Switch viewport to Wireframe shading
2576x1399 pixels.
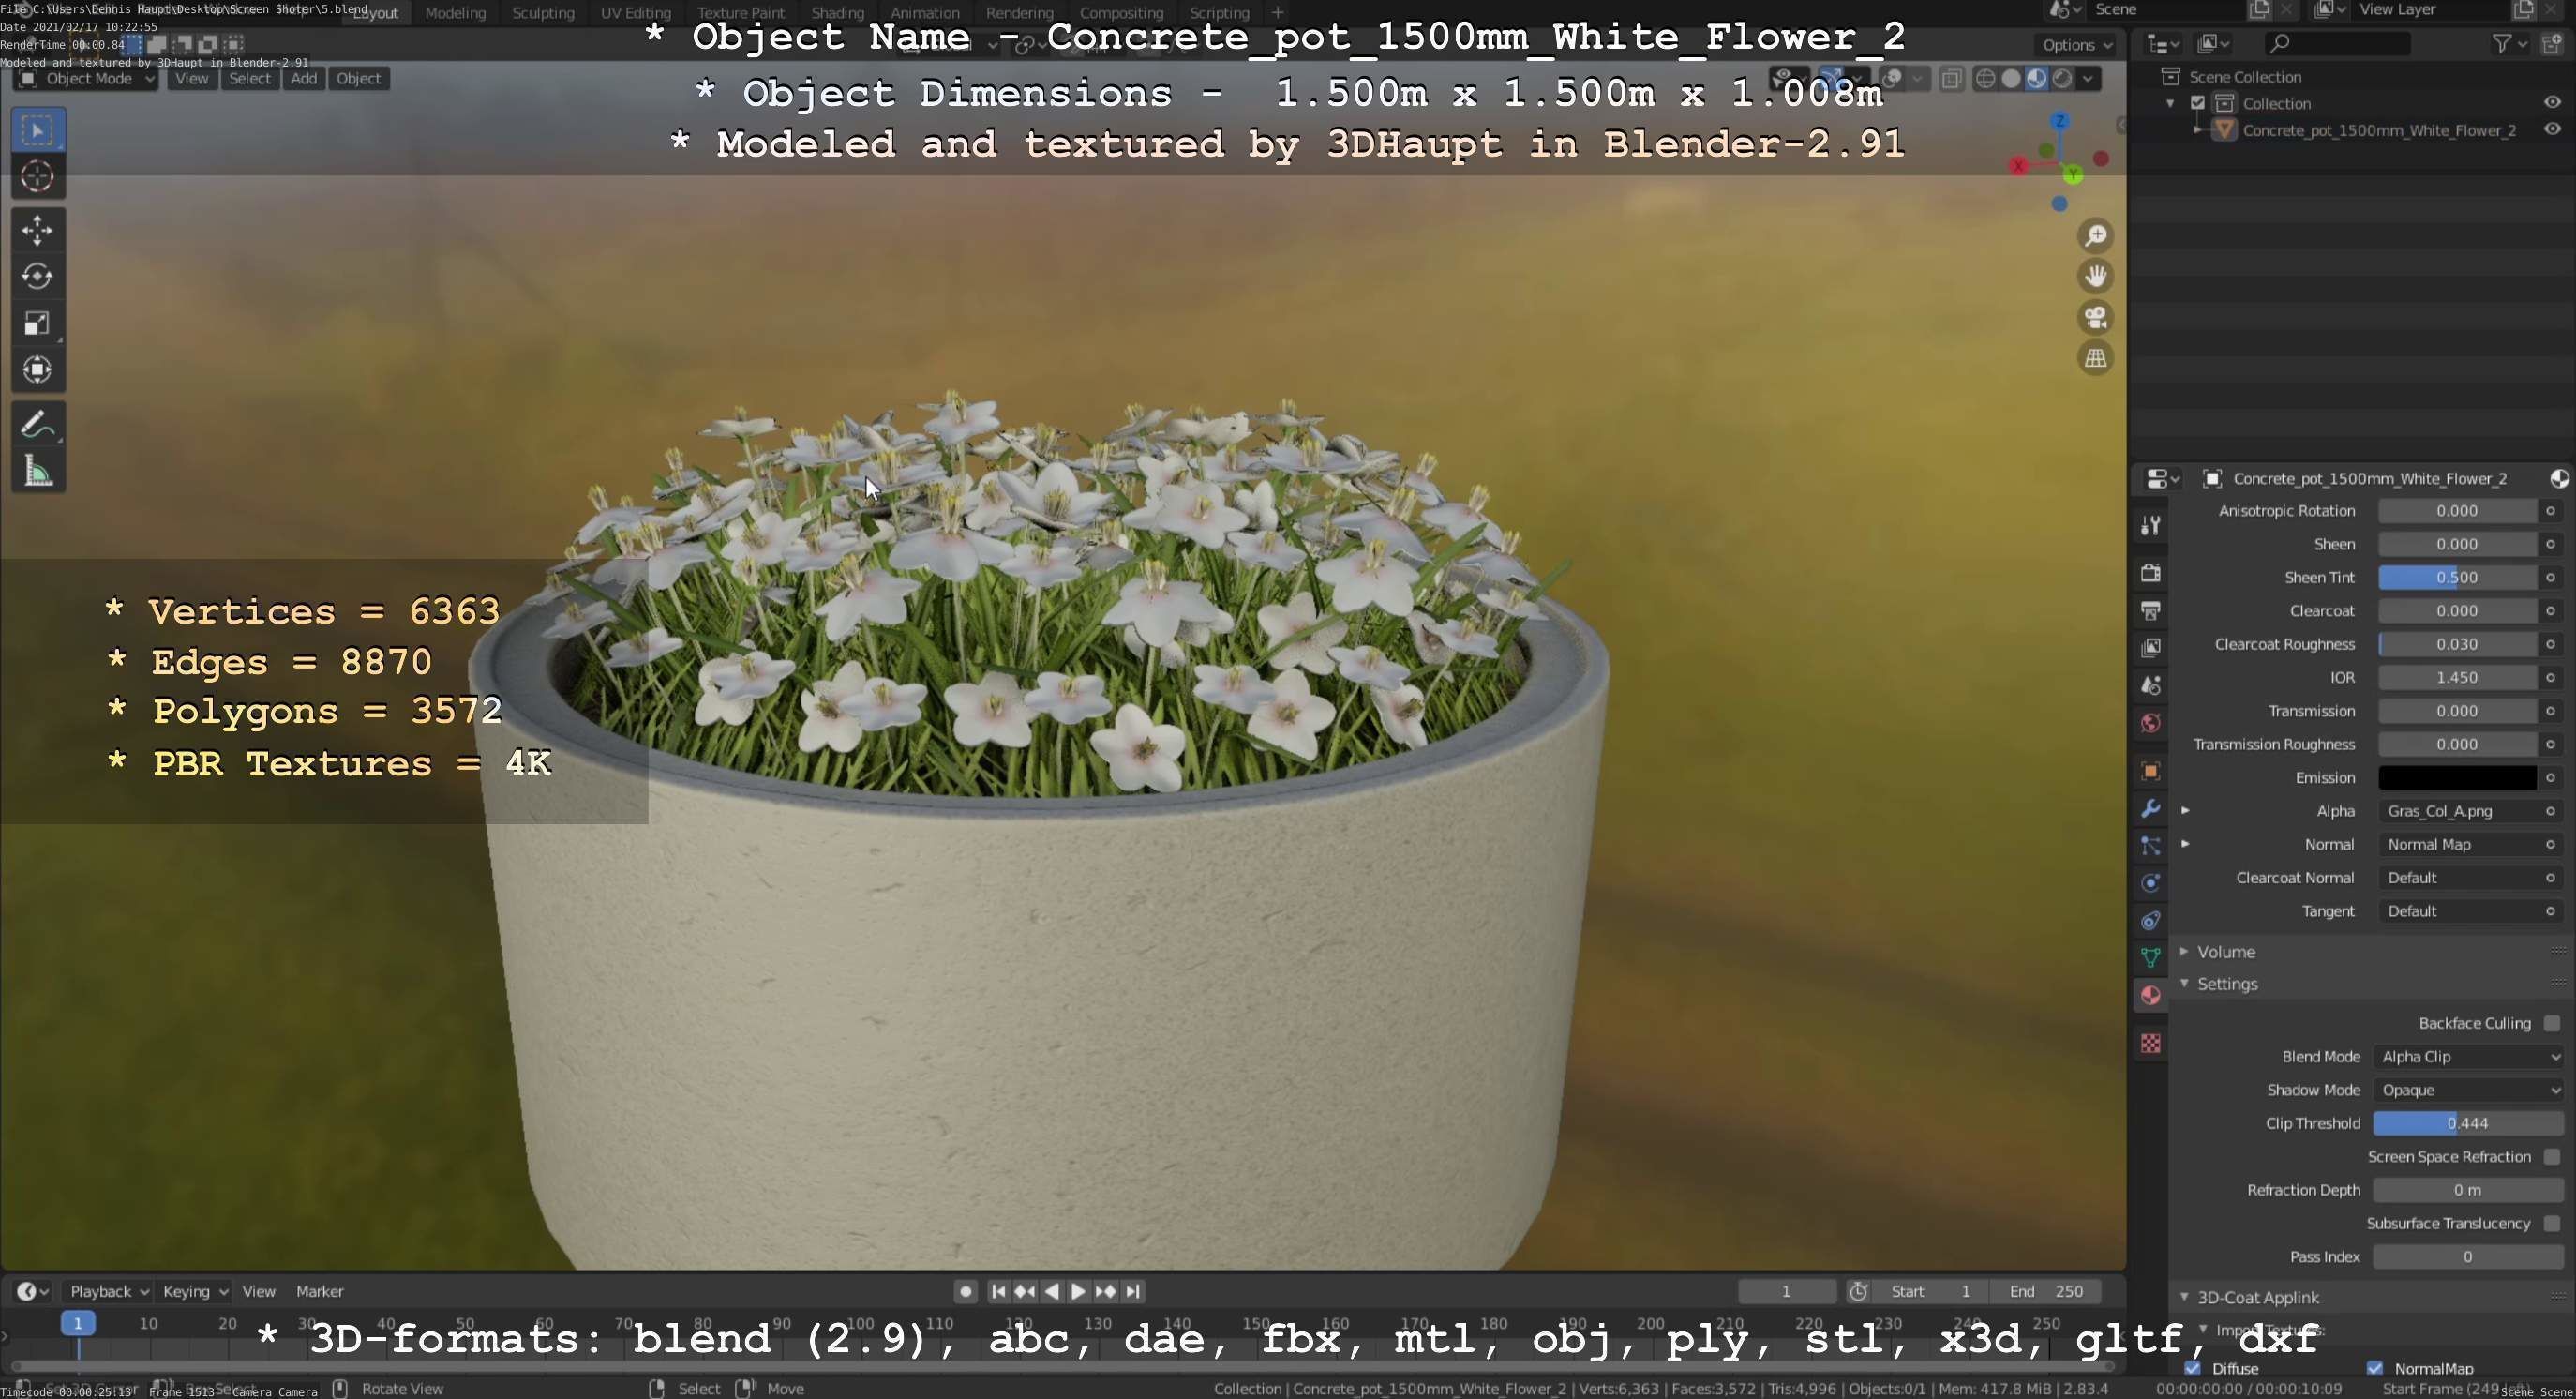(x=1986, y=79)
